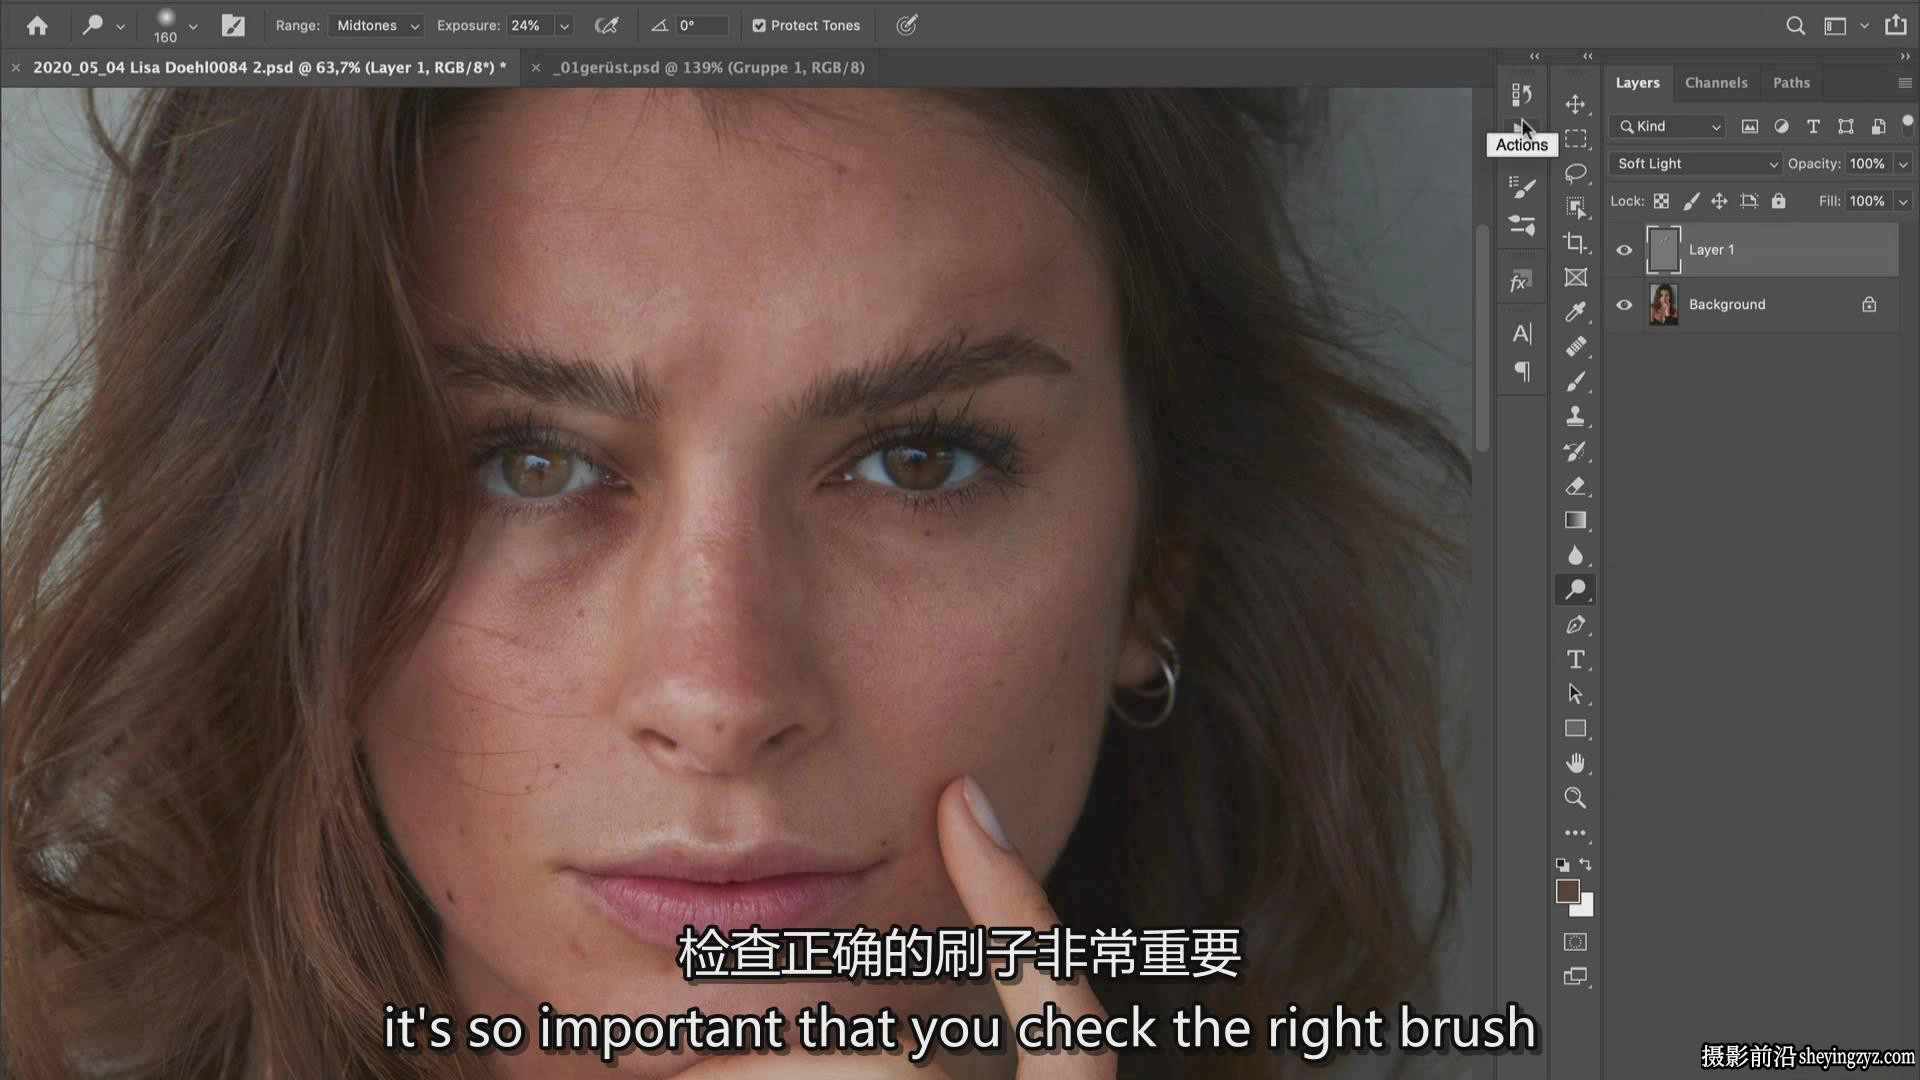1920x1080 pixels.
Task: Select the Background layer thumbnail
Action: point(1663,305)
